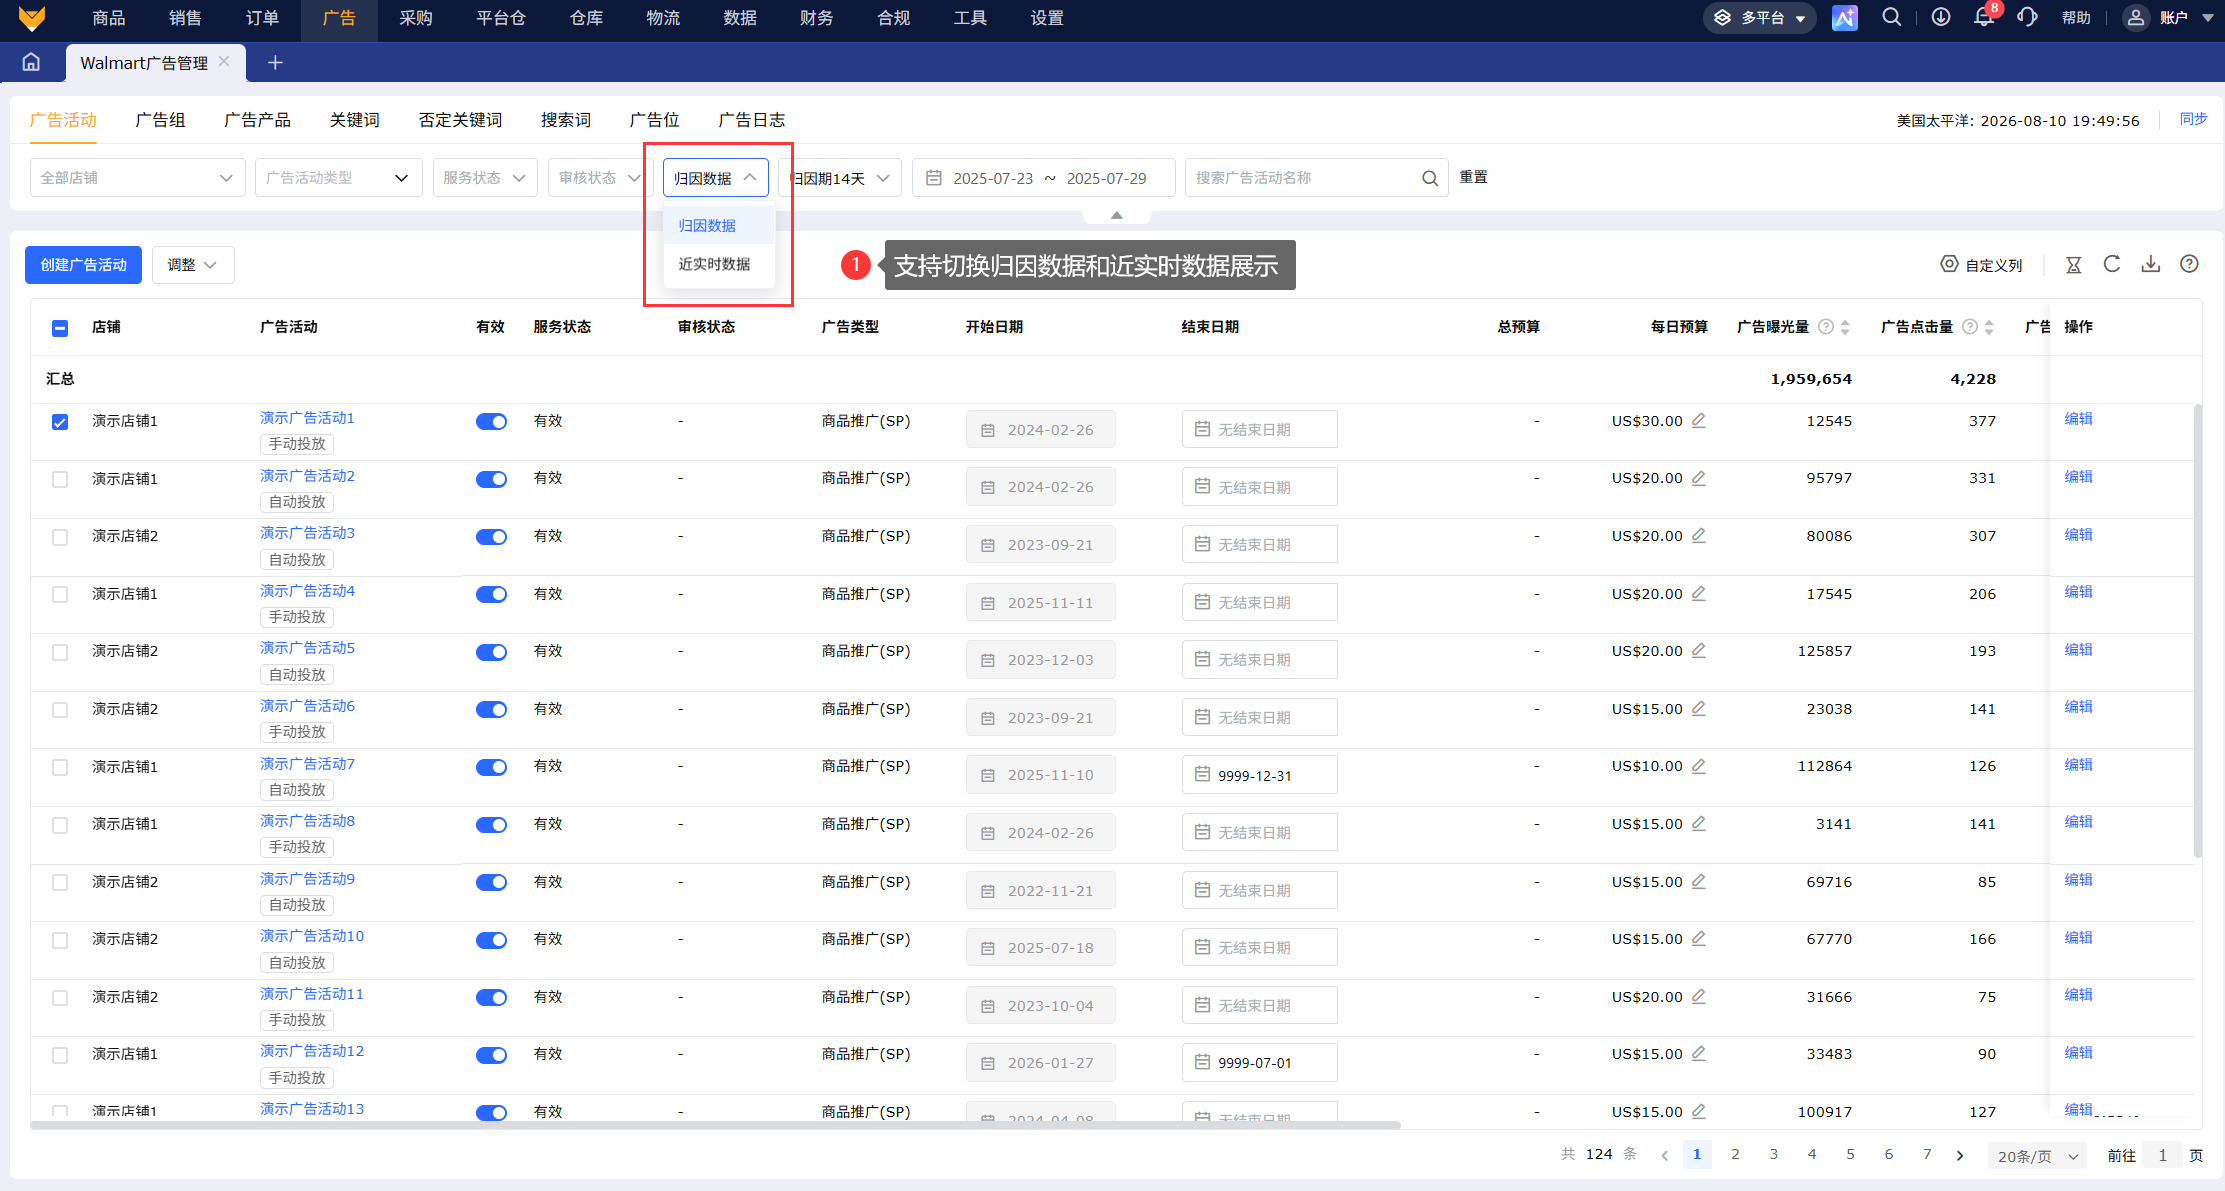Toggle select-all checkbox in header
The height and width of the screenshot is (1191, 2225).
point(60,328)
